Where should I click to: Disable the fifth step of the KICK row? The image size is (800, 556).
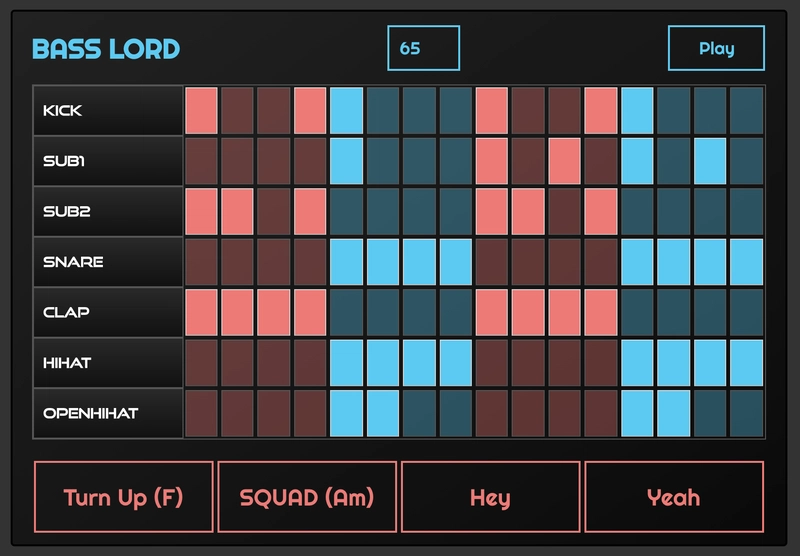tap(347, 111)
